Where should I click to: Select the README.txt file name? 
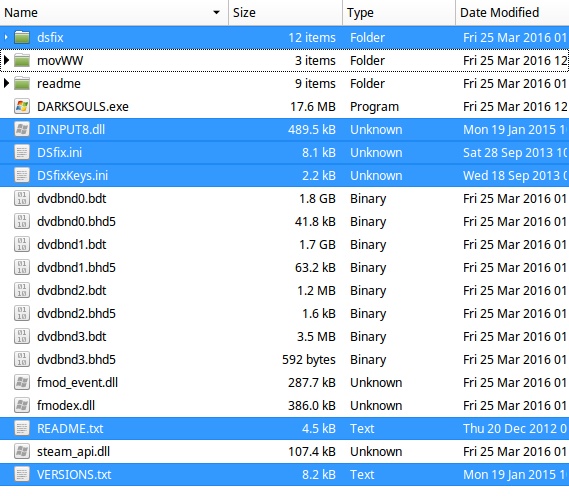(x=70, y=429)
